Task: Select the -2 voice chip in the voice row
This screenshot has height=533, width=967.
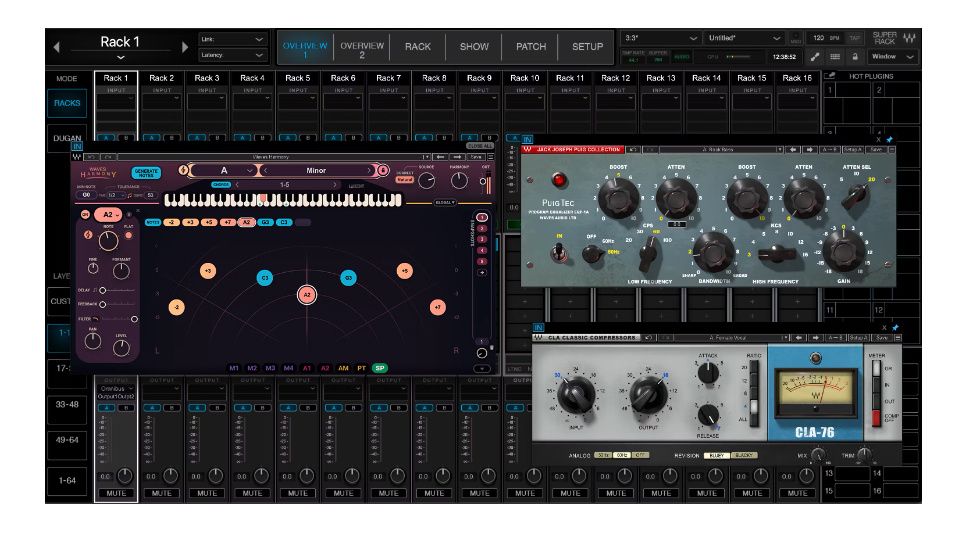Action: coord(171,222)
